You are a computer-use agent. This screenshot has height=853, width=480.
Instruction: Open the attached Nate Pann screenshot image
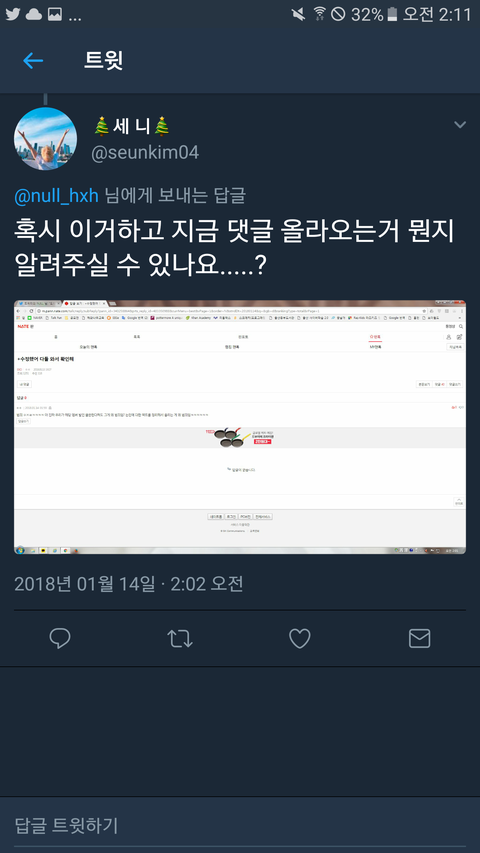pos(240,427)
